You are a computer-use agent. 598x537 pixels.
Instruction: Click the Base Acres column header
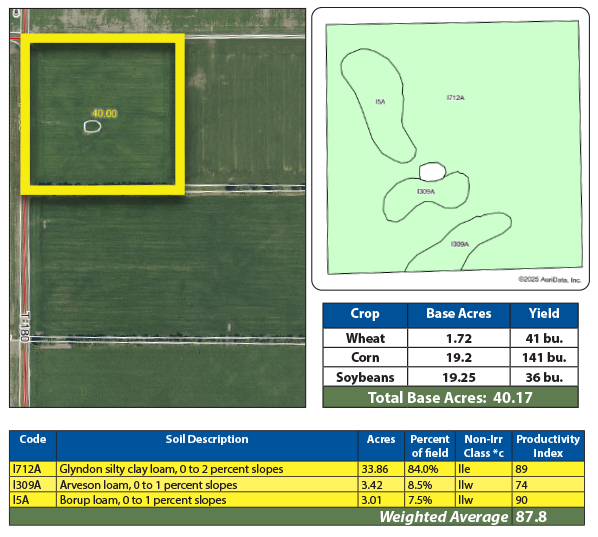coord(459,315)
